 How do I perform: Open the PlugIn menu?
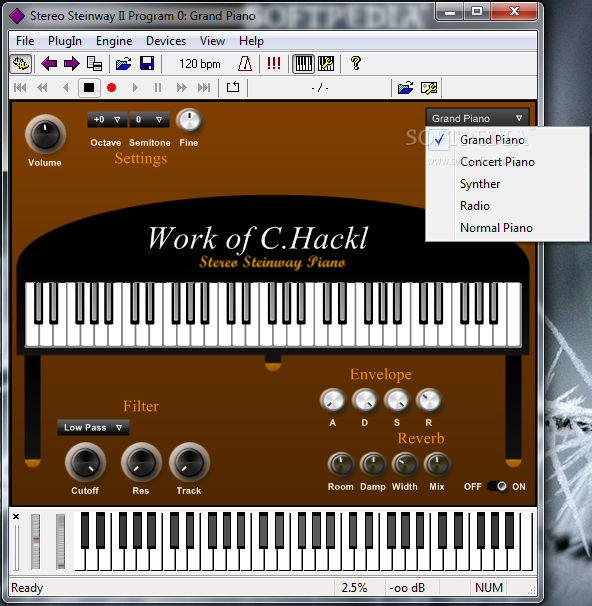click(x=65, y=41)
